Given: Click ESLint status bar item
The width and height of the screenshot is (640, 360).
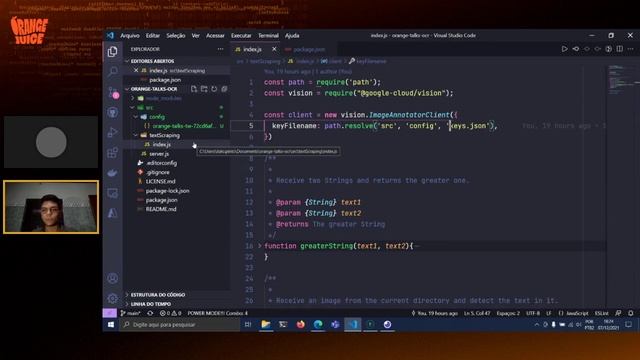Looking at the screenshot, I should [602, 313].
